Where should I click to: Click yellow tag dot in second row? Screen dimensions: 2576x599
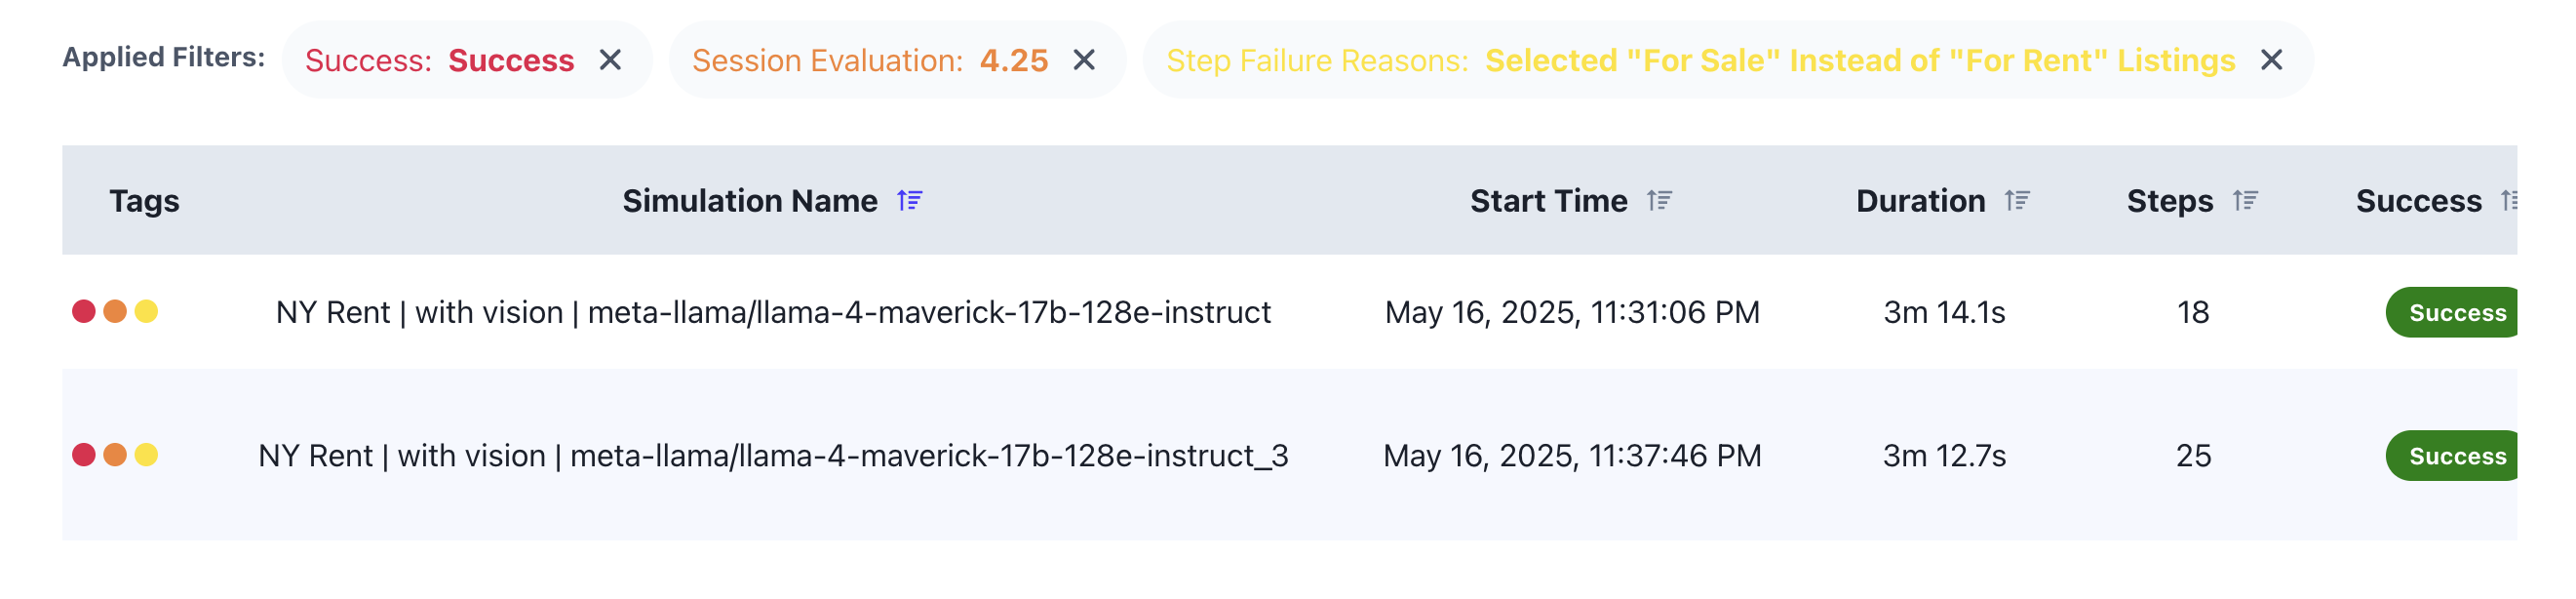[x=146, y=455]
